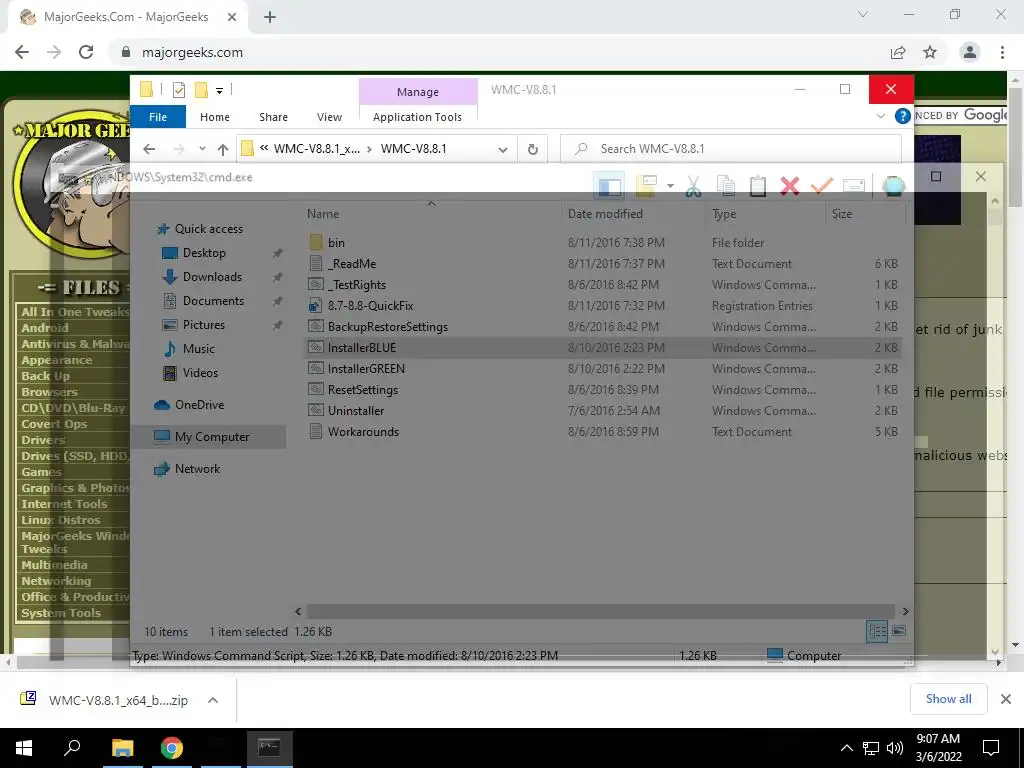Image resolution: width=1024 pixels, height=768 pixels.
Task: Select the Workarounds text document
Action: pos(363,432)
